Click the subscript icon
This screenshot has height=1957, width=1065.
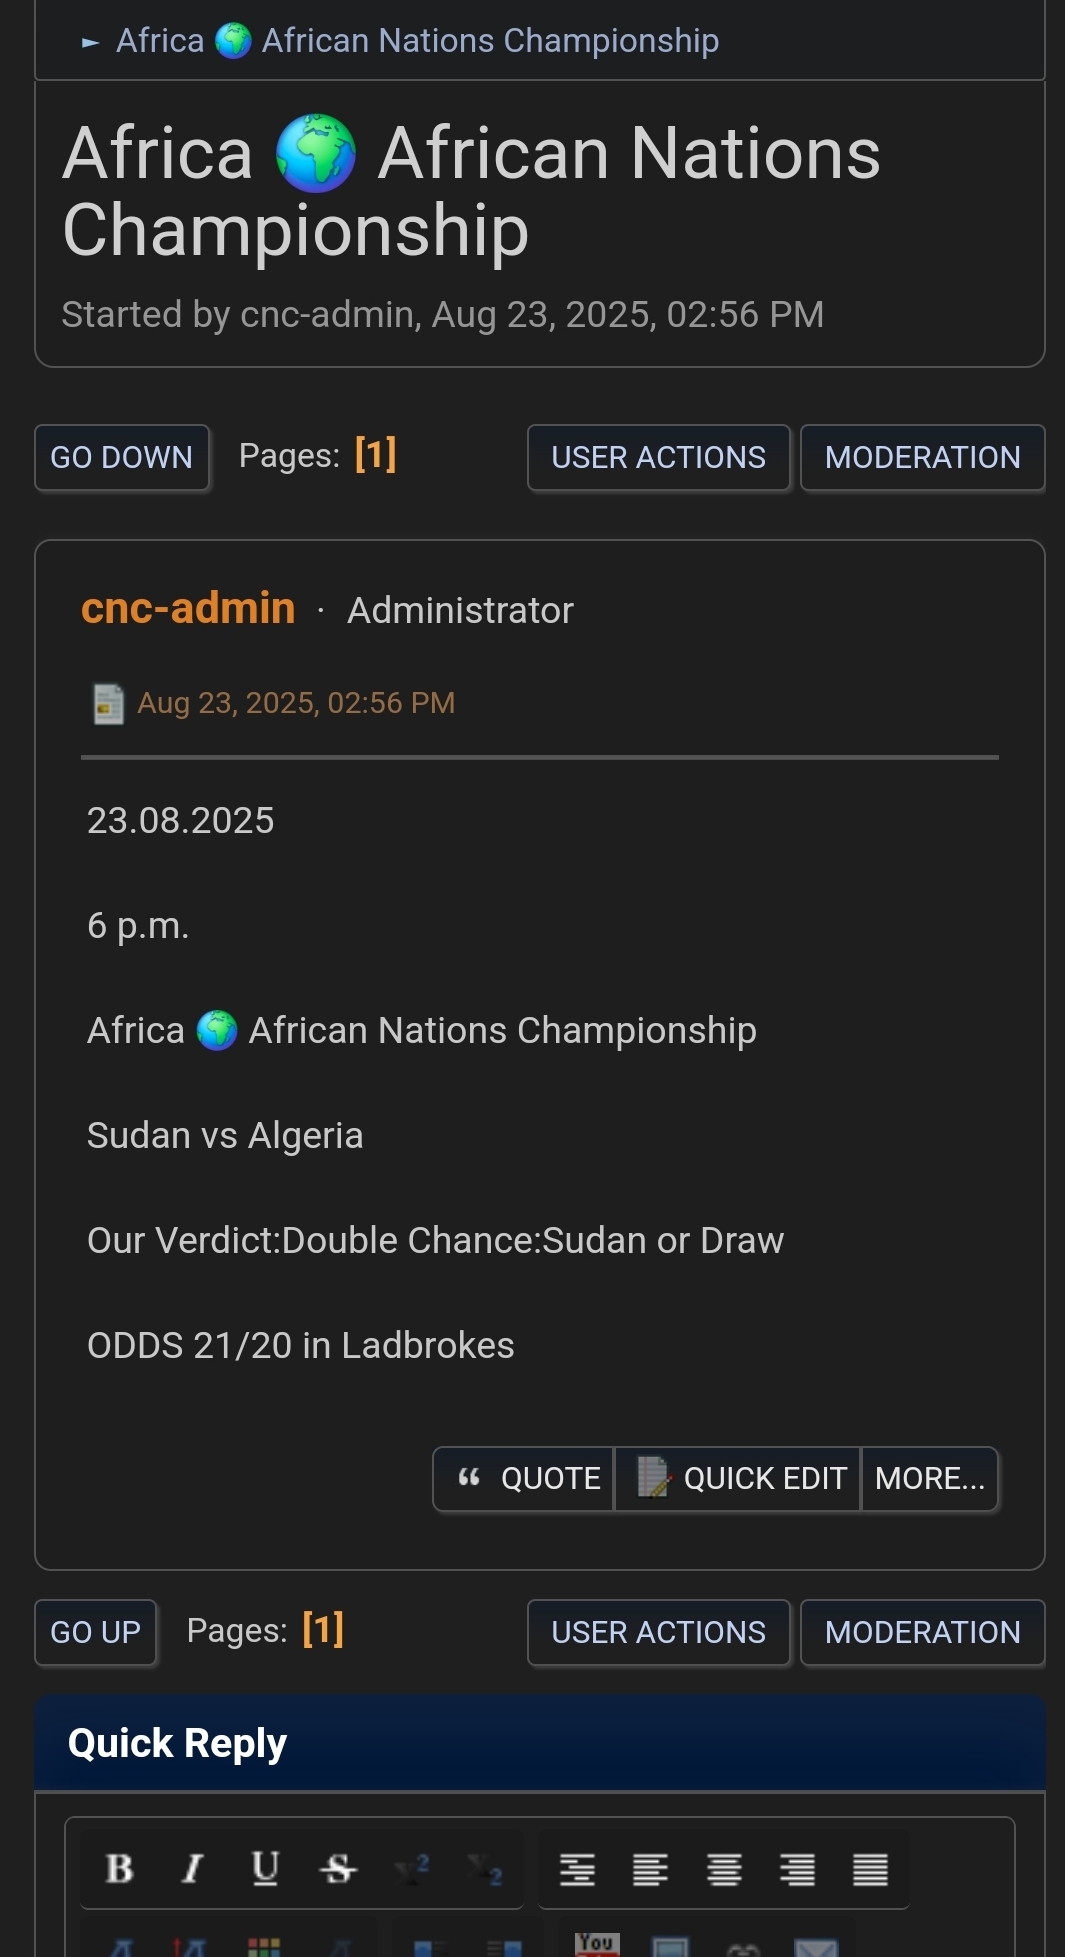485,1868
